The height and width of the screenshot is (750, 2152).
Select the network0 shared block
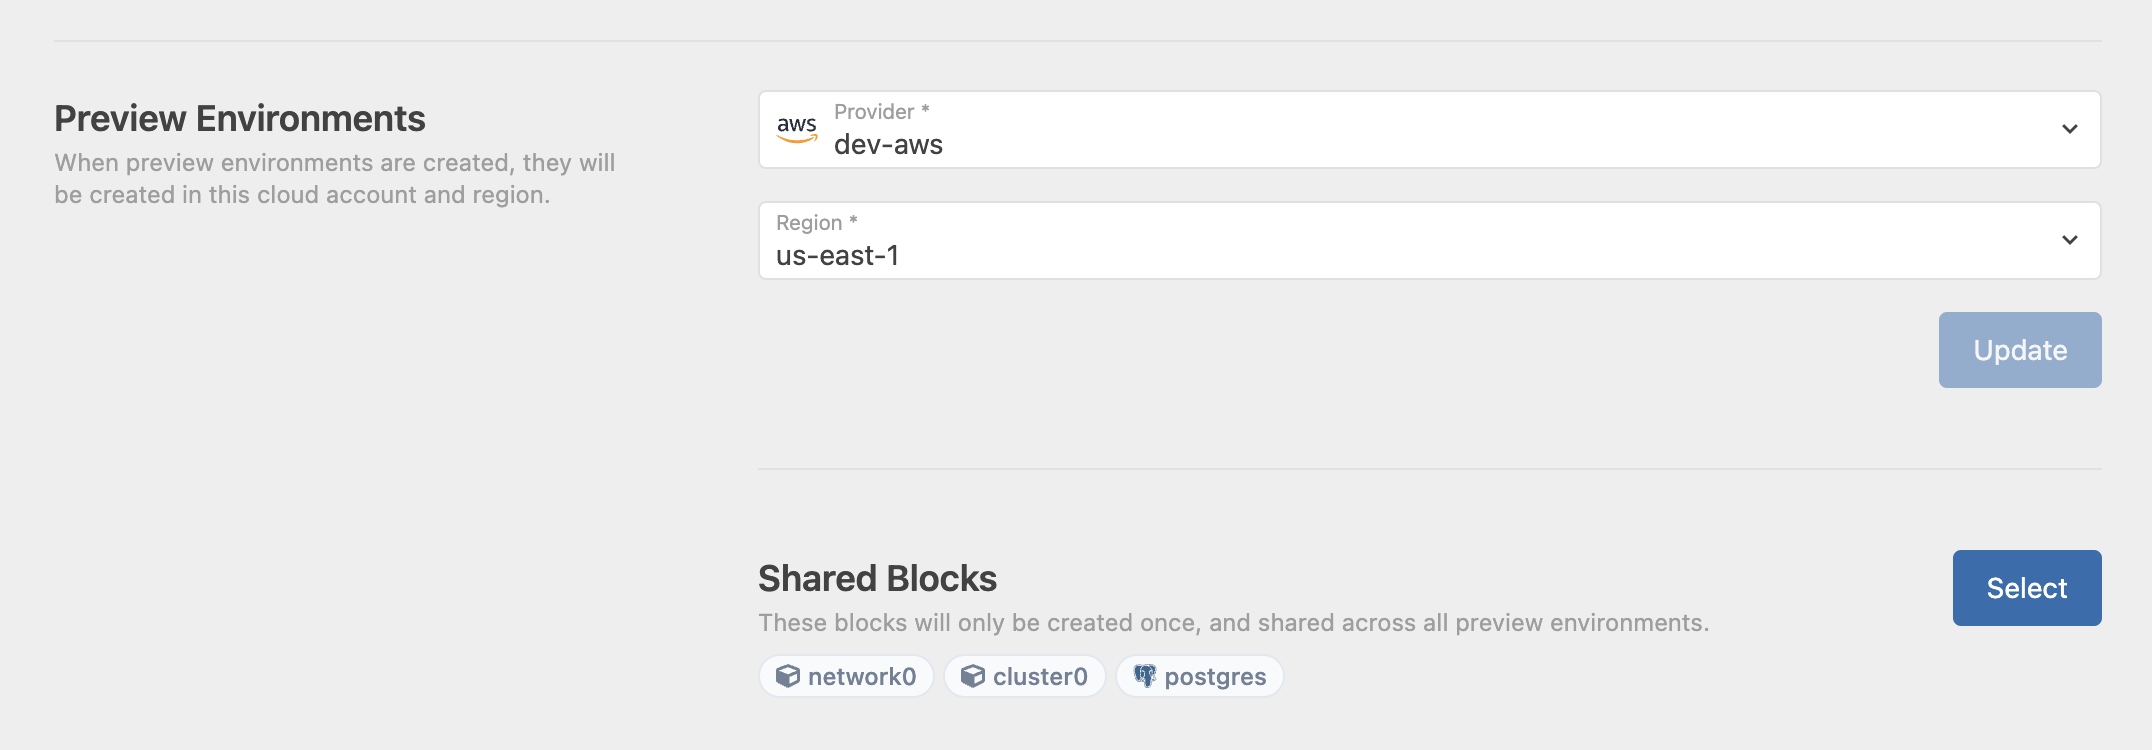click(846, 676)
